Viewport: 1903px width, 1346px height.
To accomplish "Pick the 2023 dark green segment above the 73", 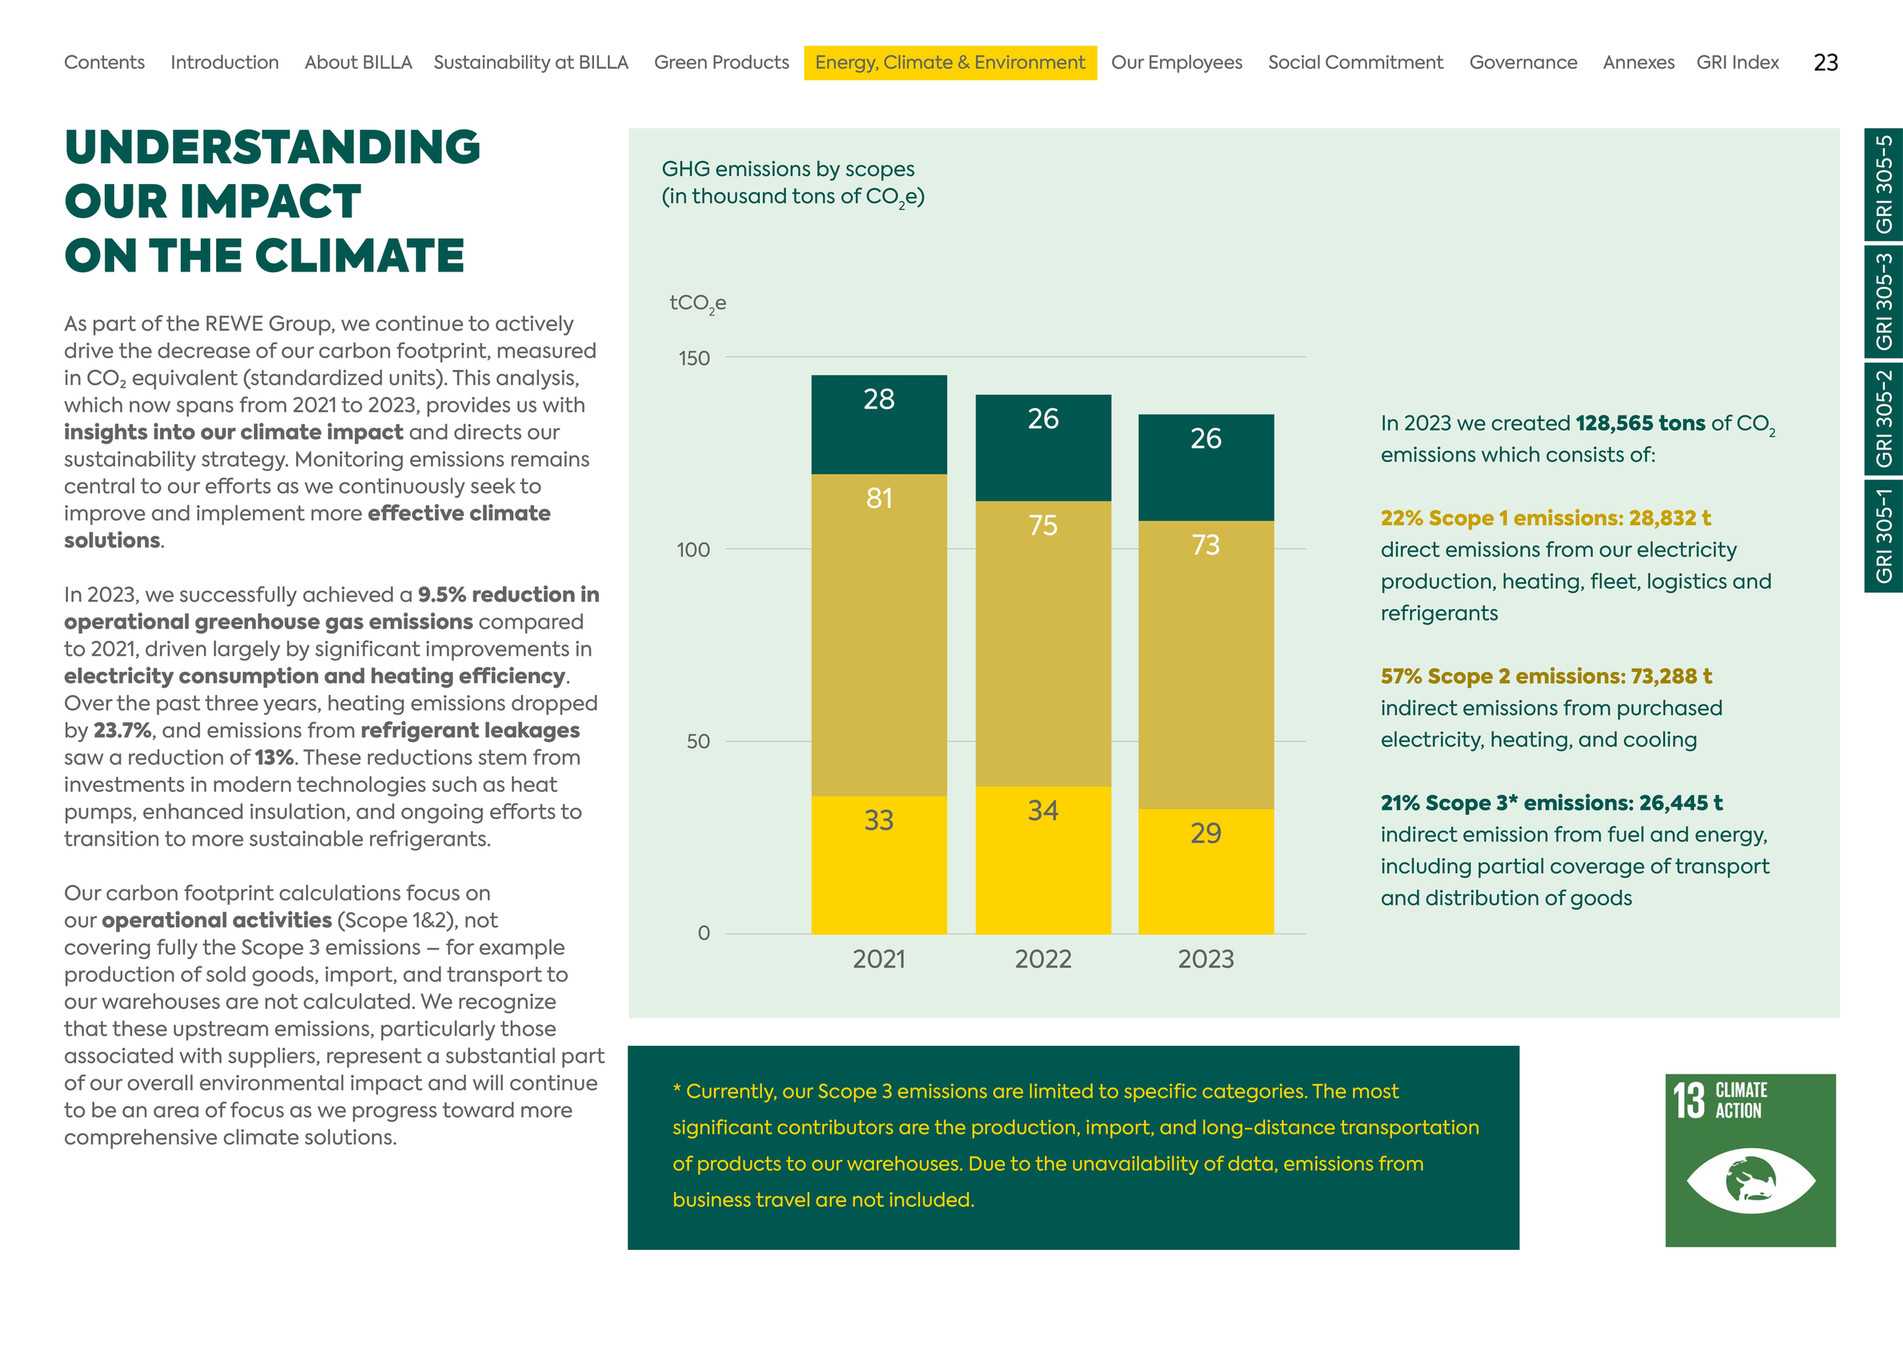I will click(x=1206, y=468).
